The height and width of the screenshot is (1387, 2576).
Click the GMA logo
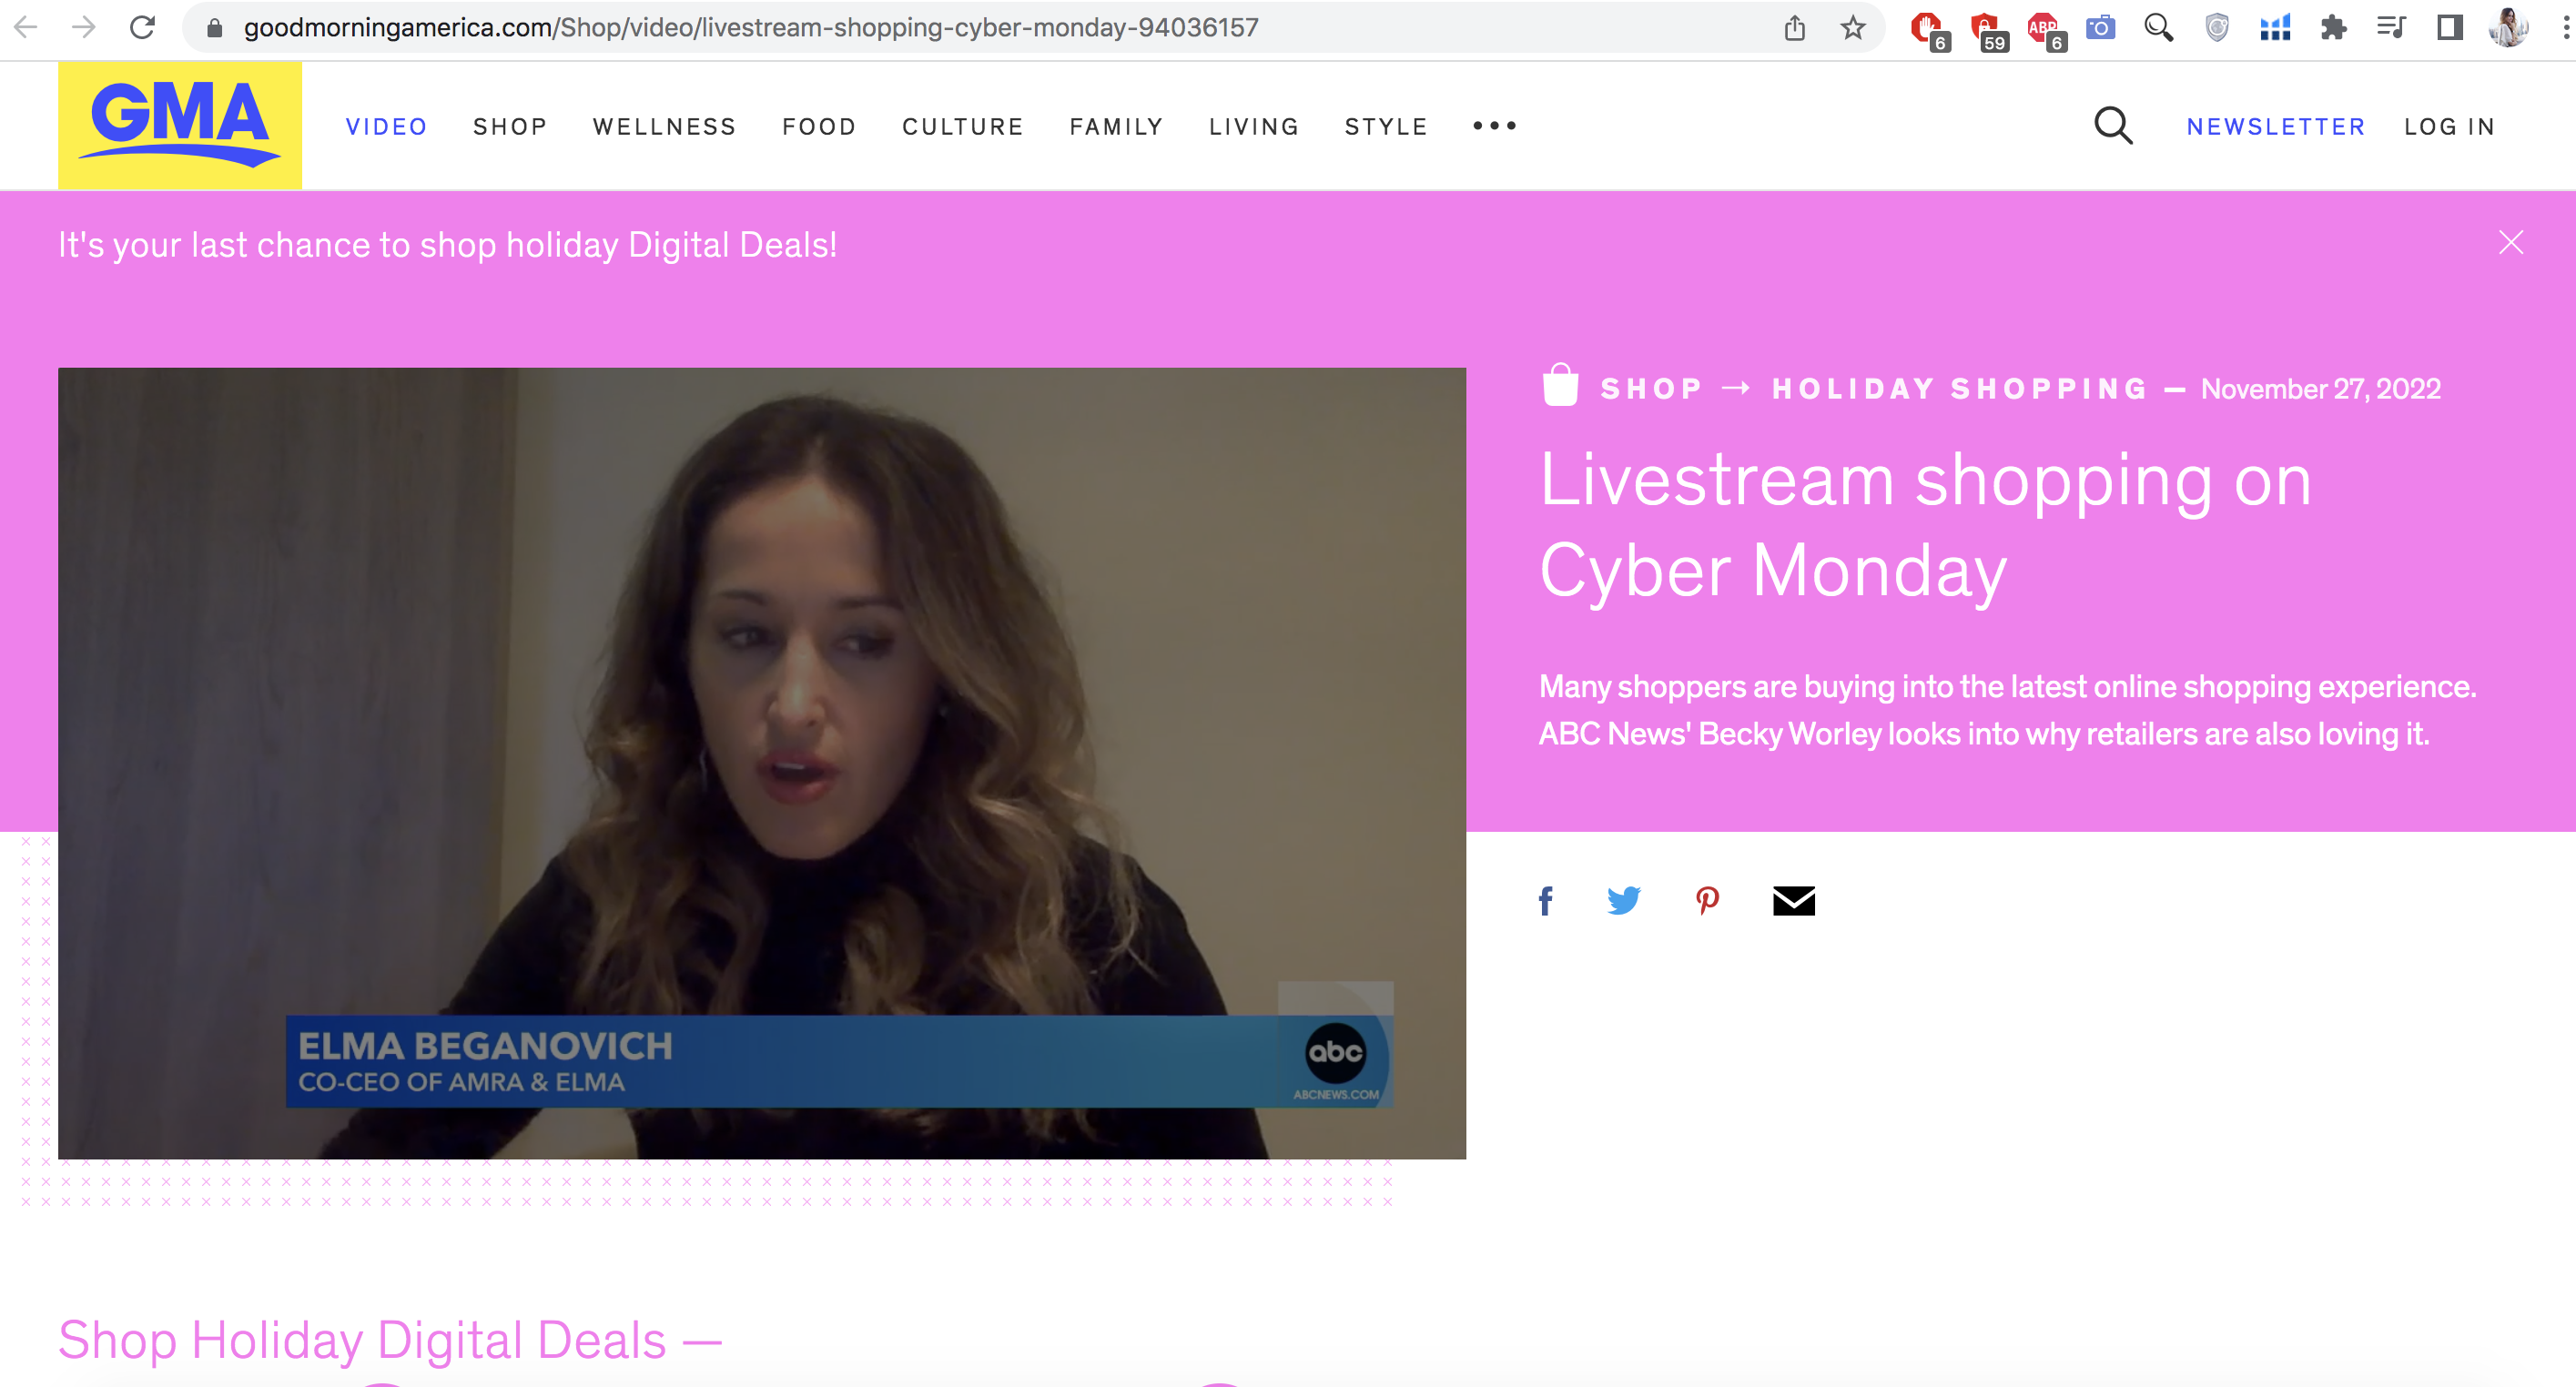tap(180, 125)
